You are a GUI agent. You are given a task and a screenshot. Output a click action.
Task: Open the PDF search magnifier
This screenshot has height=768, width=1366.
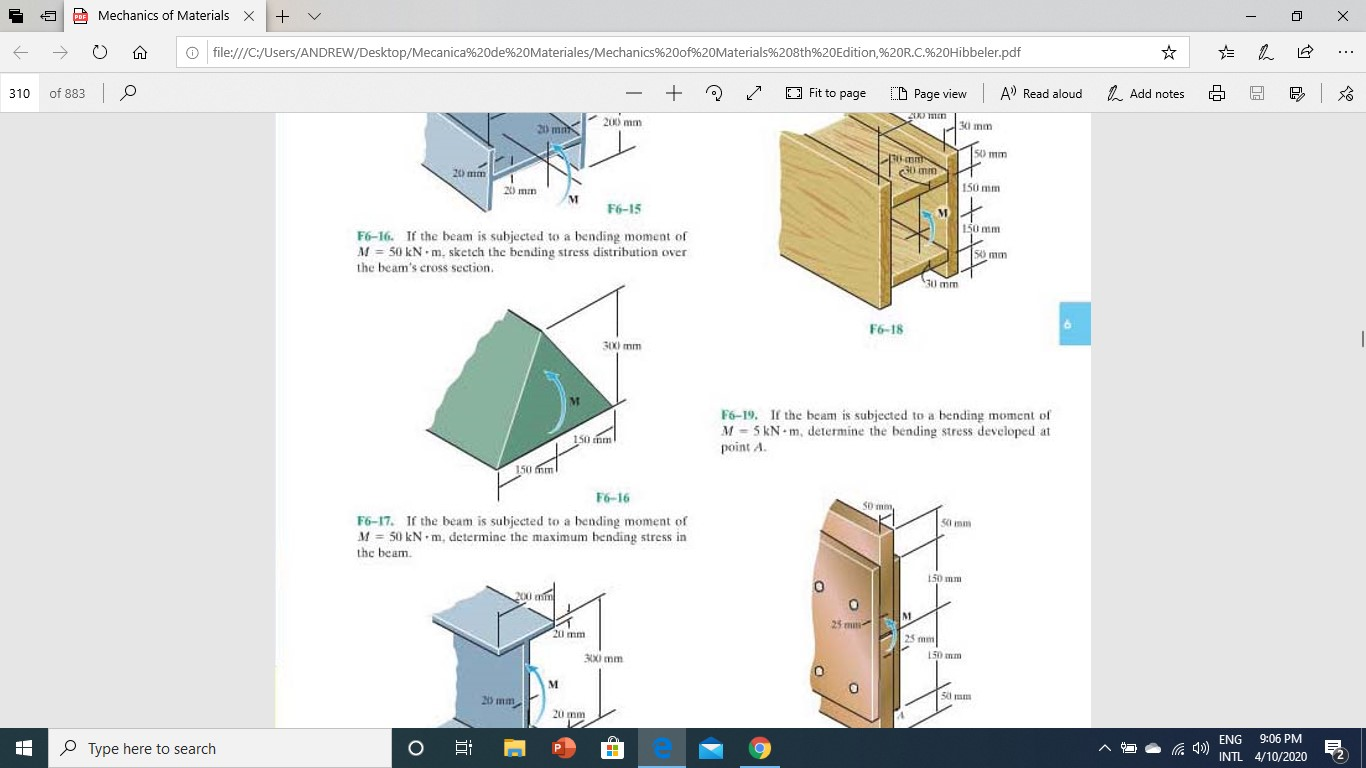(x=128, y=93)
